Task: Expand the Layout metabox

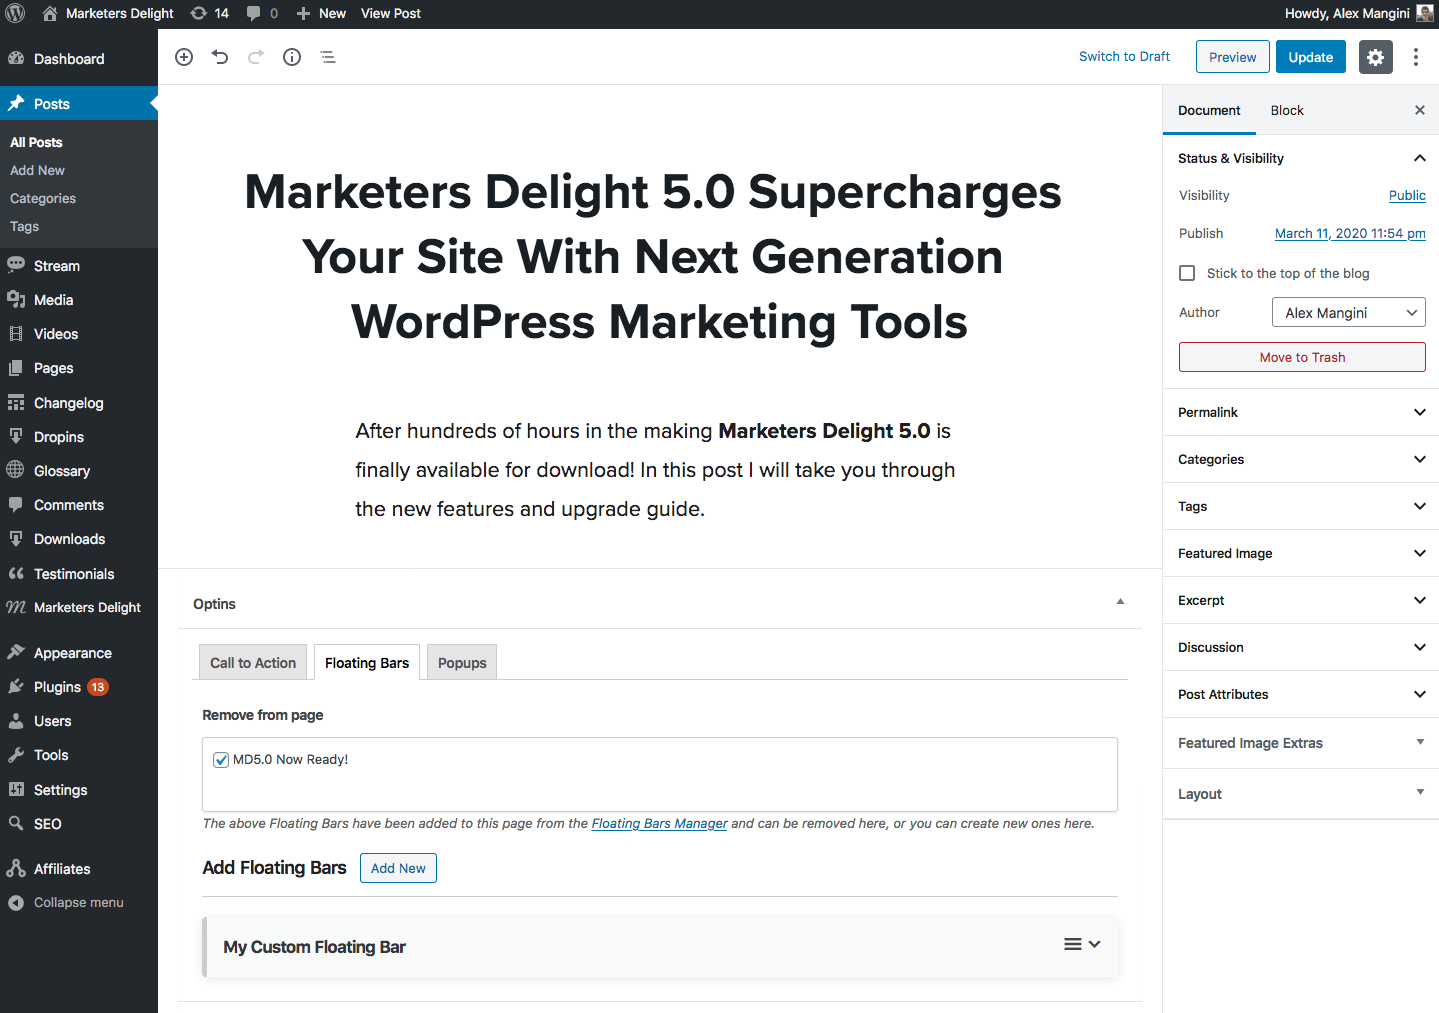Action: point(1301,794)
